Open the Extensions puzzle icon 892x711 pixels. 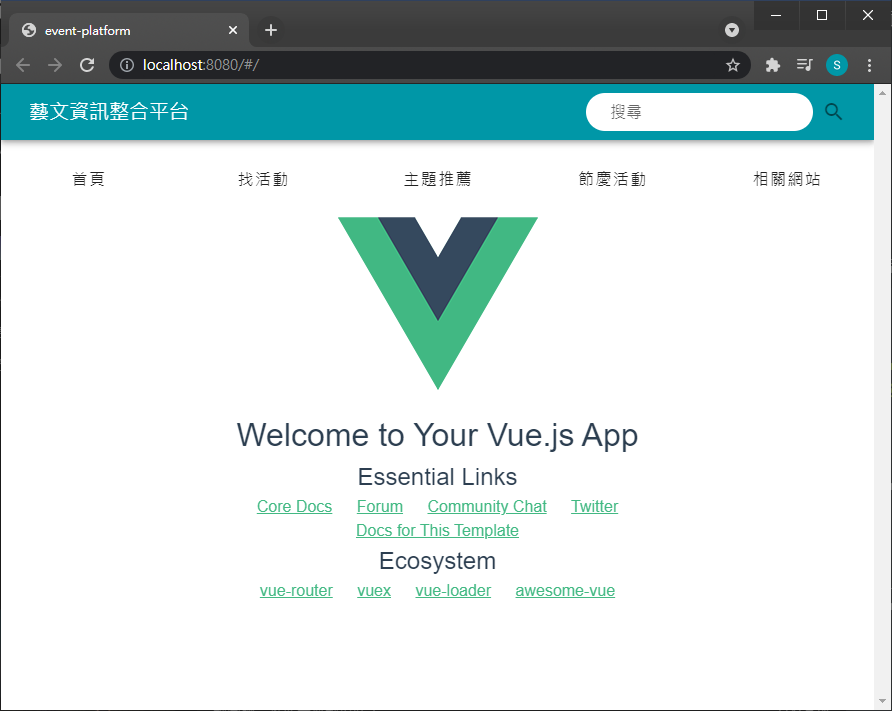click(773, 65)
